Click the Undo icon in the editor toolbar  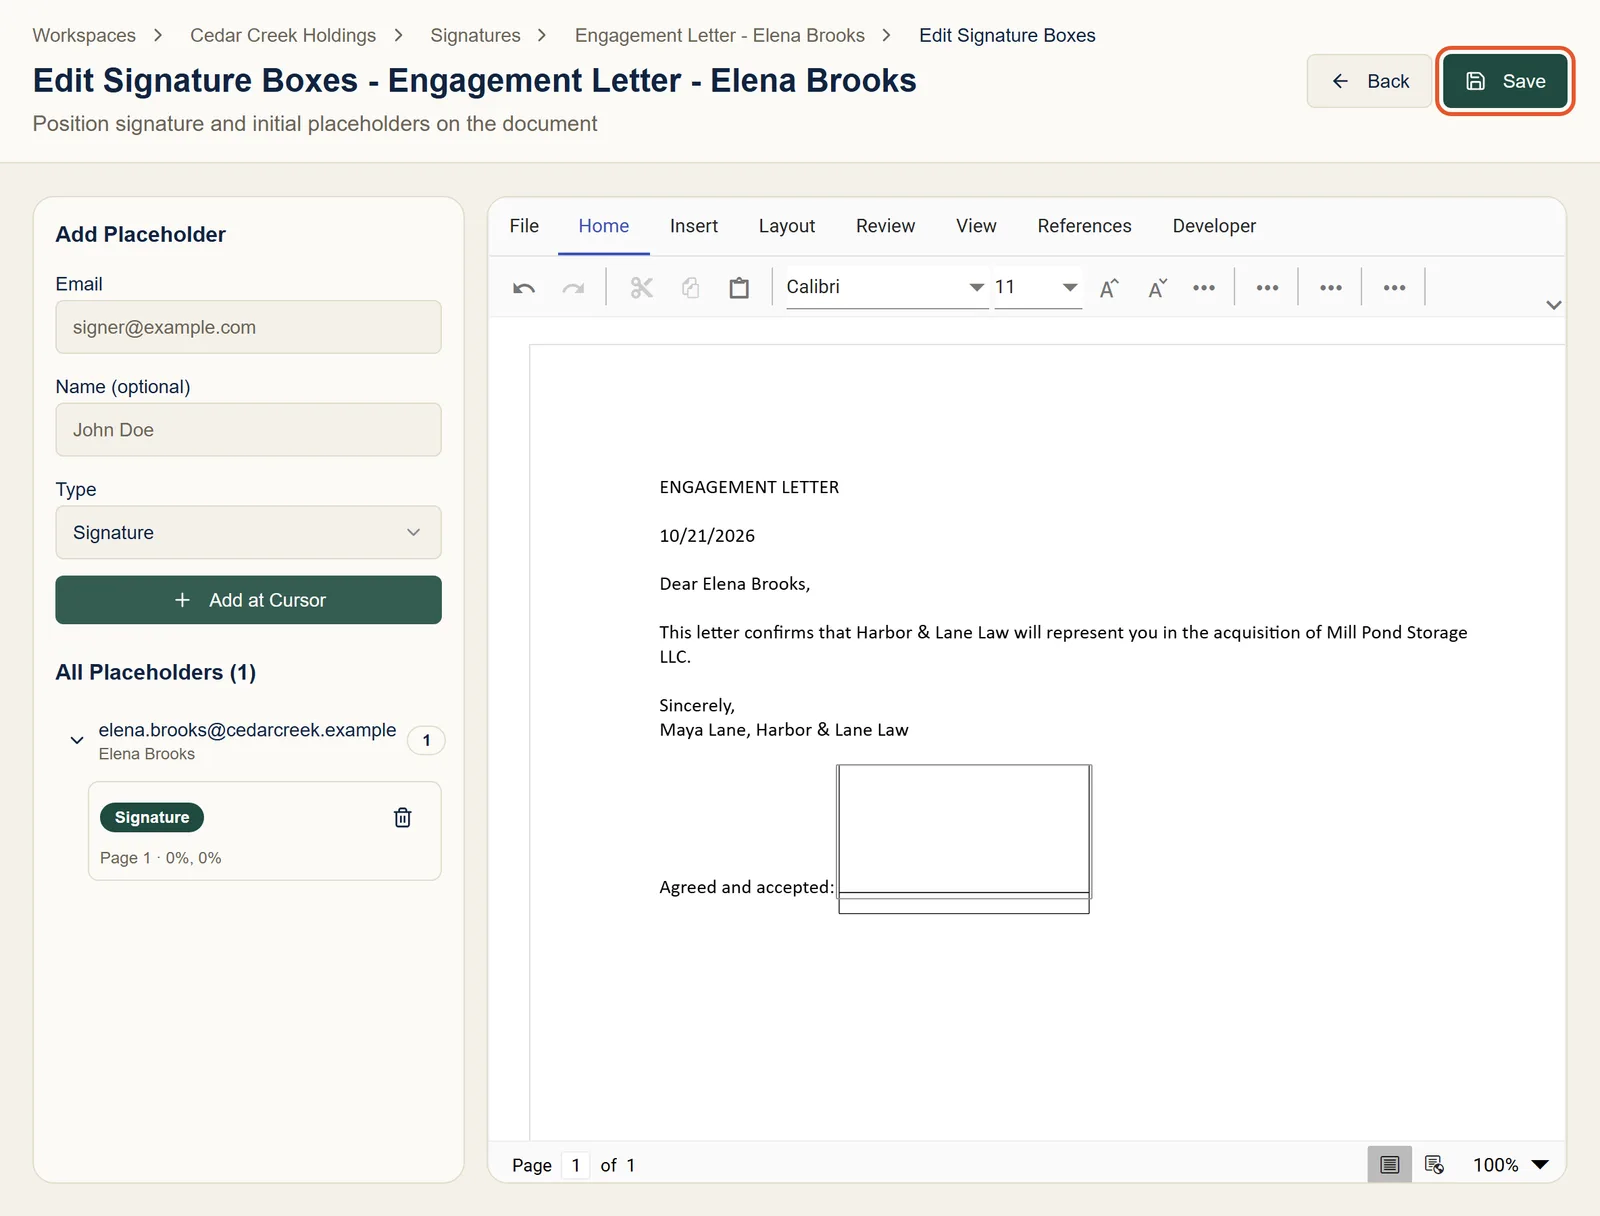[x=524, y=288]
